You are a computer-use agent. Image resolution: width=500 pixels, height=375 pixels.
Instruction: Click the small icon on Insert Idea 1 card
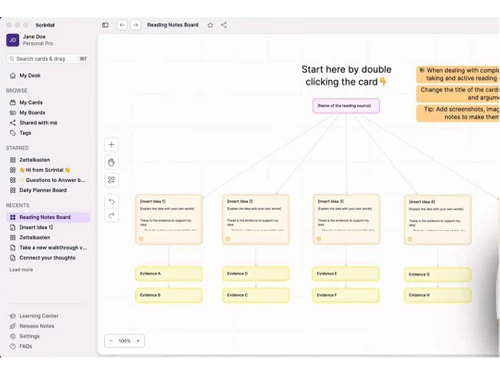click(141, 239)
